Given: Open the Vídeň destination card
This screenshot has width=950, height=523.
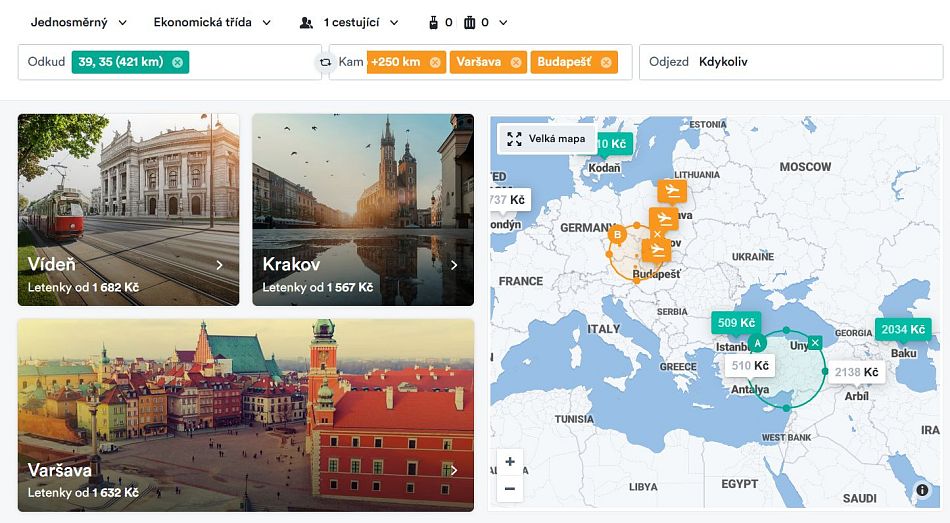Looking at the screenshot, I should point(128,209).
